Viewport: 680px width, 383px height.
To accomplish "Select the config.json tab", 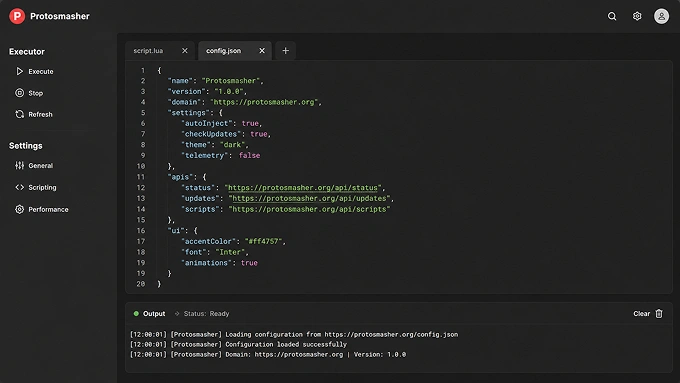I will coord(223,51).
